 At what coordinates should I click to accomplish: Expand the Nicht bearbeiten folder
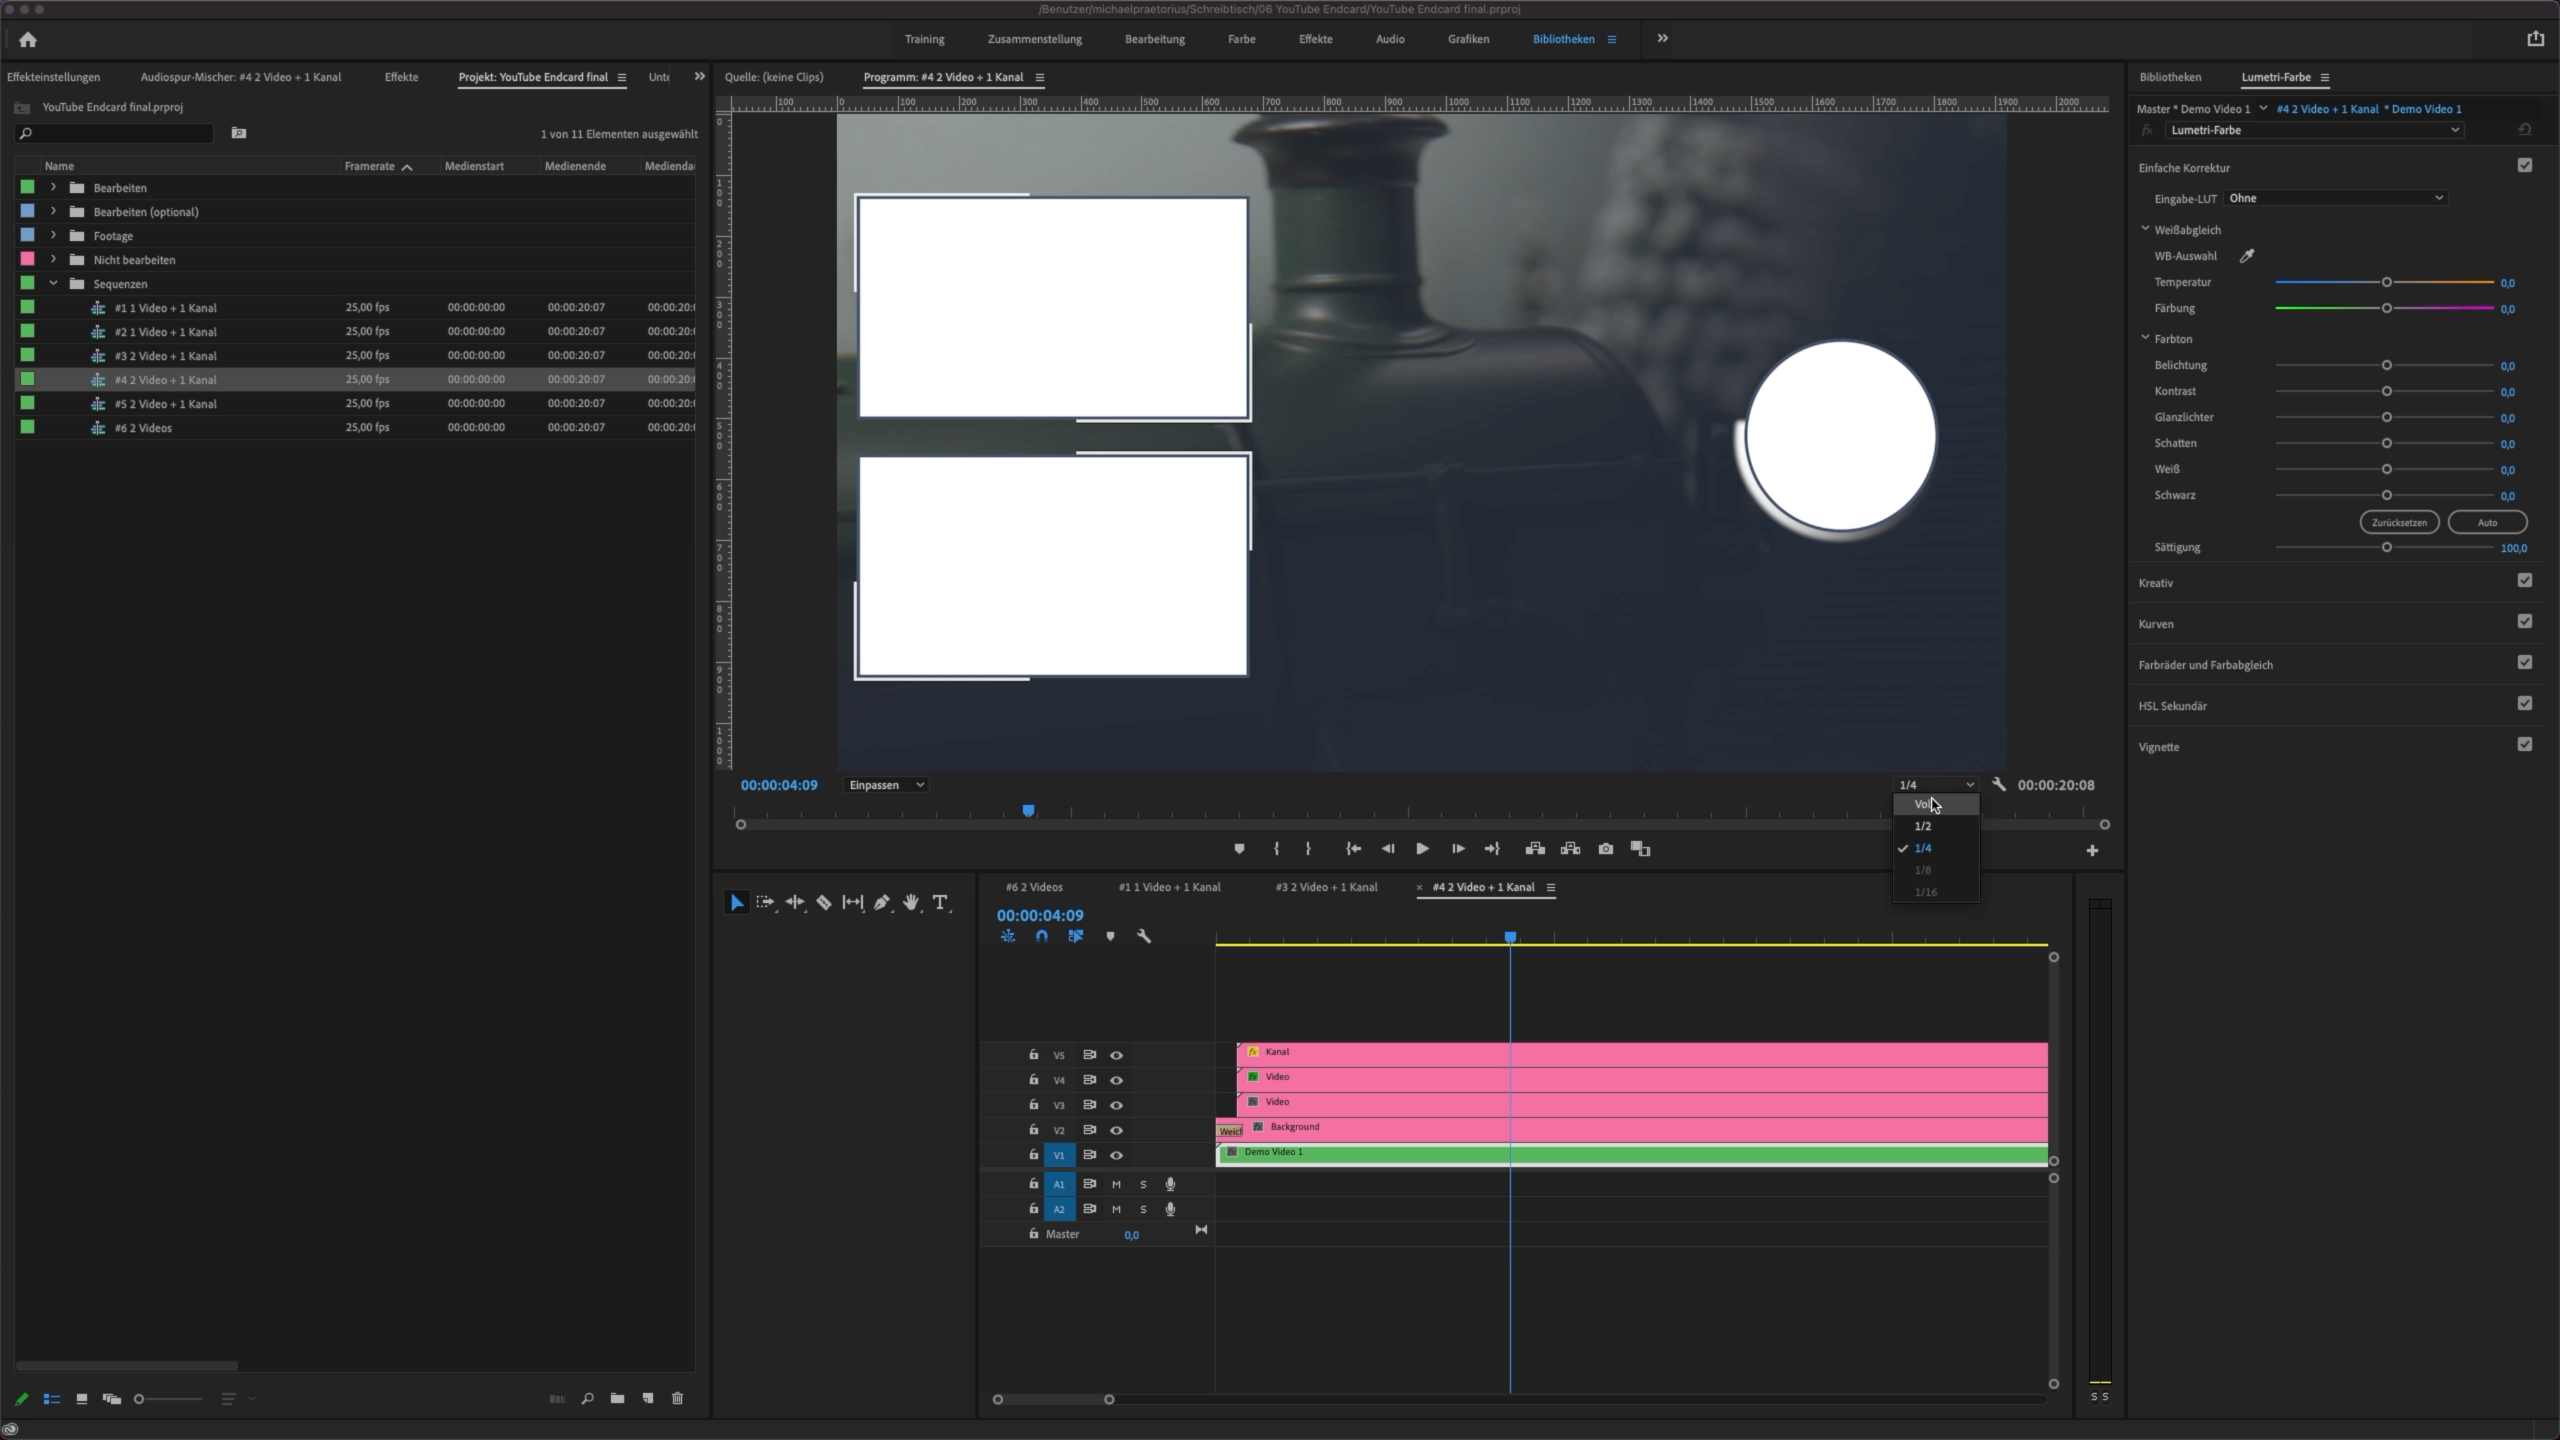(53, 260)
